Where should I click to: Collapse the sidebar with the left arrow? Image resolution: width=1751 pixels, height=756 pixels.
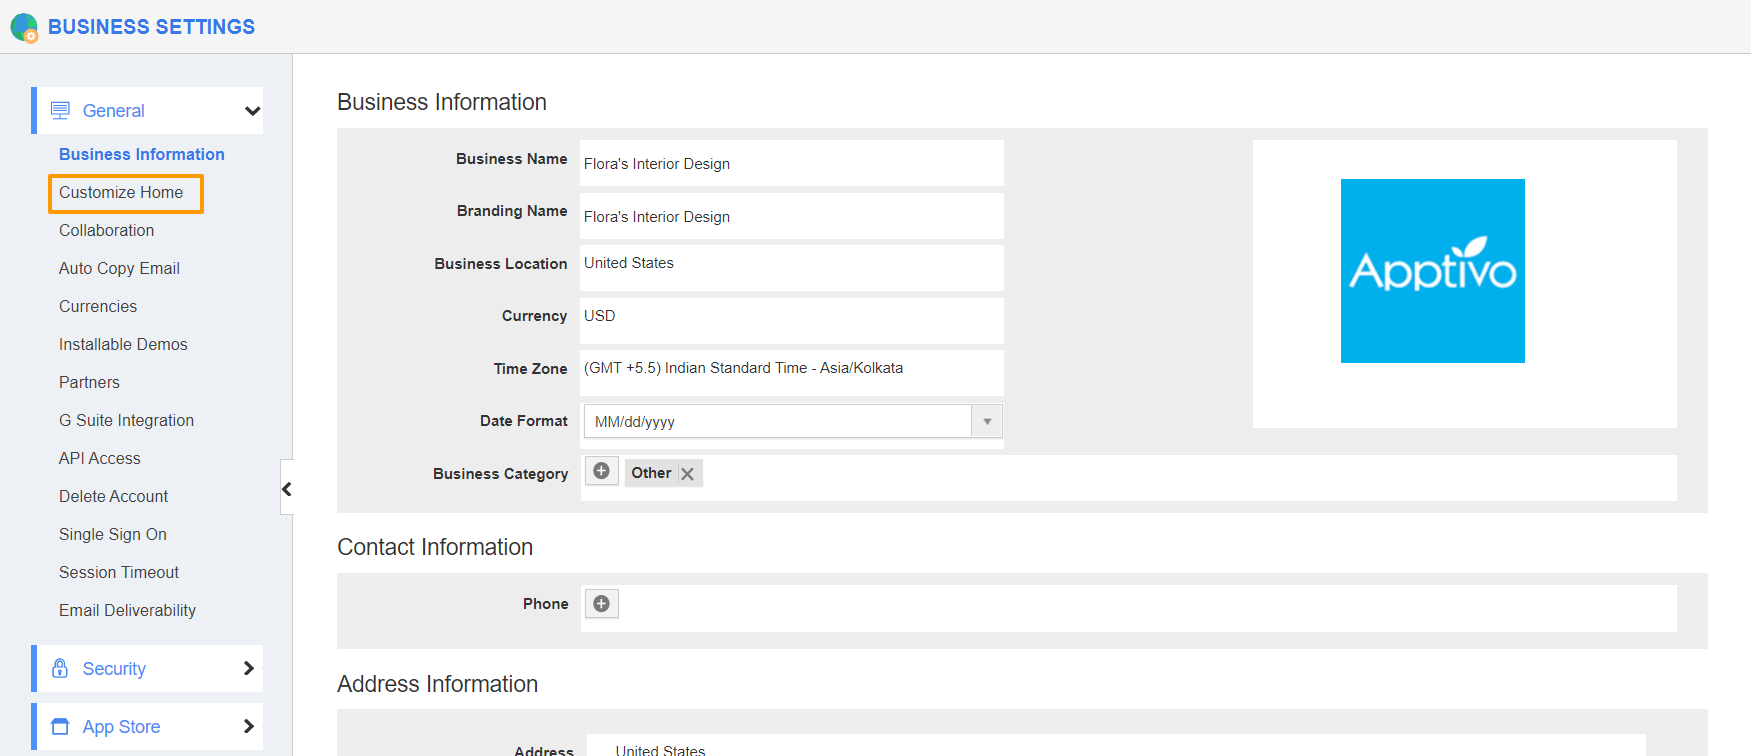coord(287,489)
